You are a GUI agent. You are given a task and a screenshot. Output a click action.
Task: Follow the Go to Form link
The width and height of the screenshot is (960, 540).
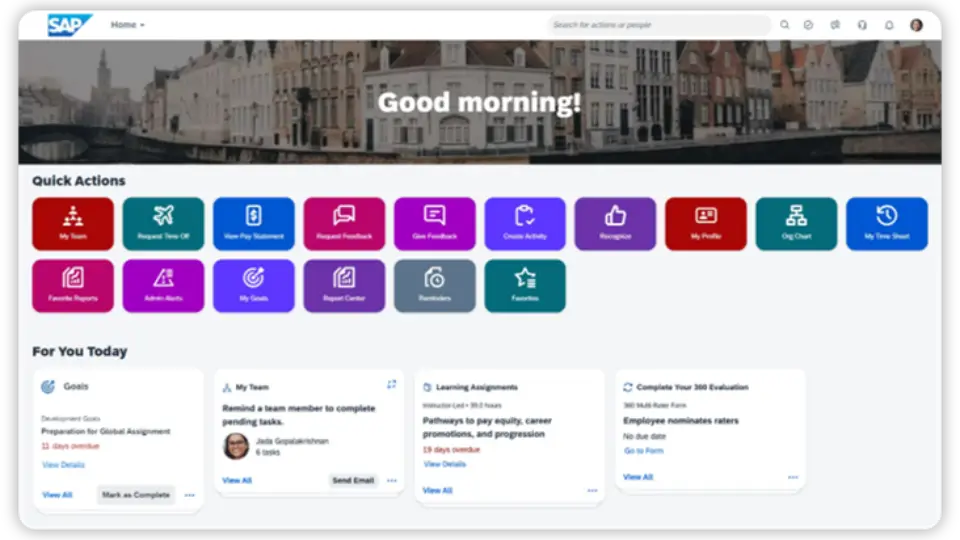[x=644, y=451]
